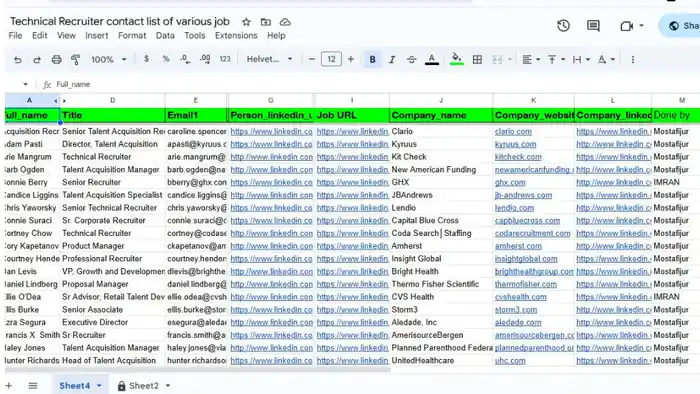Open the Help menu
The height and width of the screenshot is (394, 700).
(x=276, y=36)
